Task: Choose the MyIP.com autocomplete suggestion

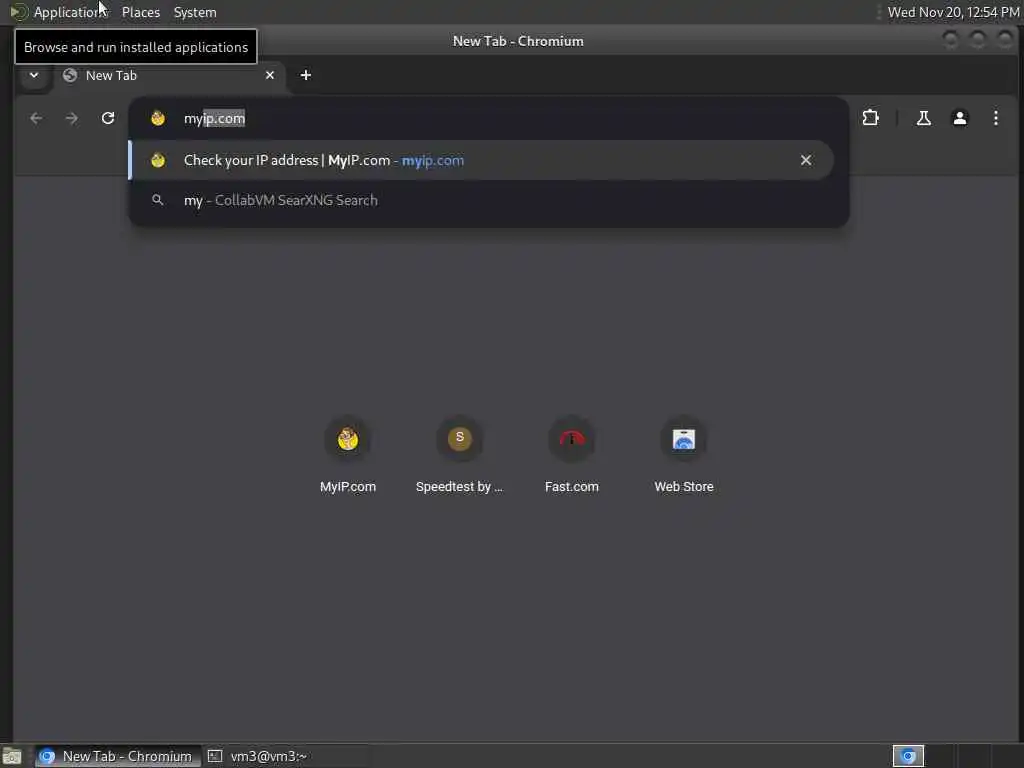Action: (481, 160)
